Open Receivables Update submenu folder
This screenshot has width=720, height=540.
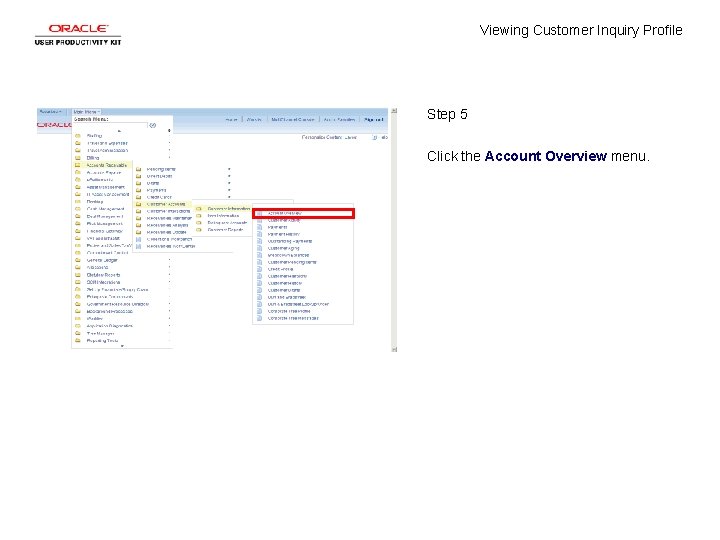tap(167, 232)
